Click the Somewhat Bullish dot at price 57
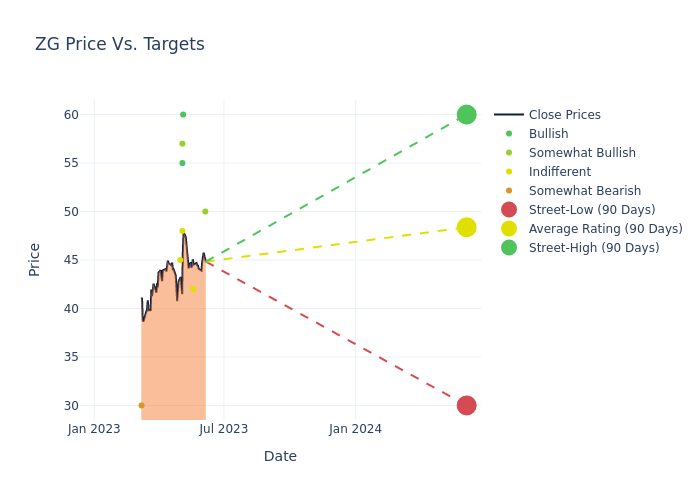700x500 pixels. tap(182, 143)
